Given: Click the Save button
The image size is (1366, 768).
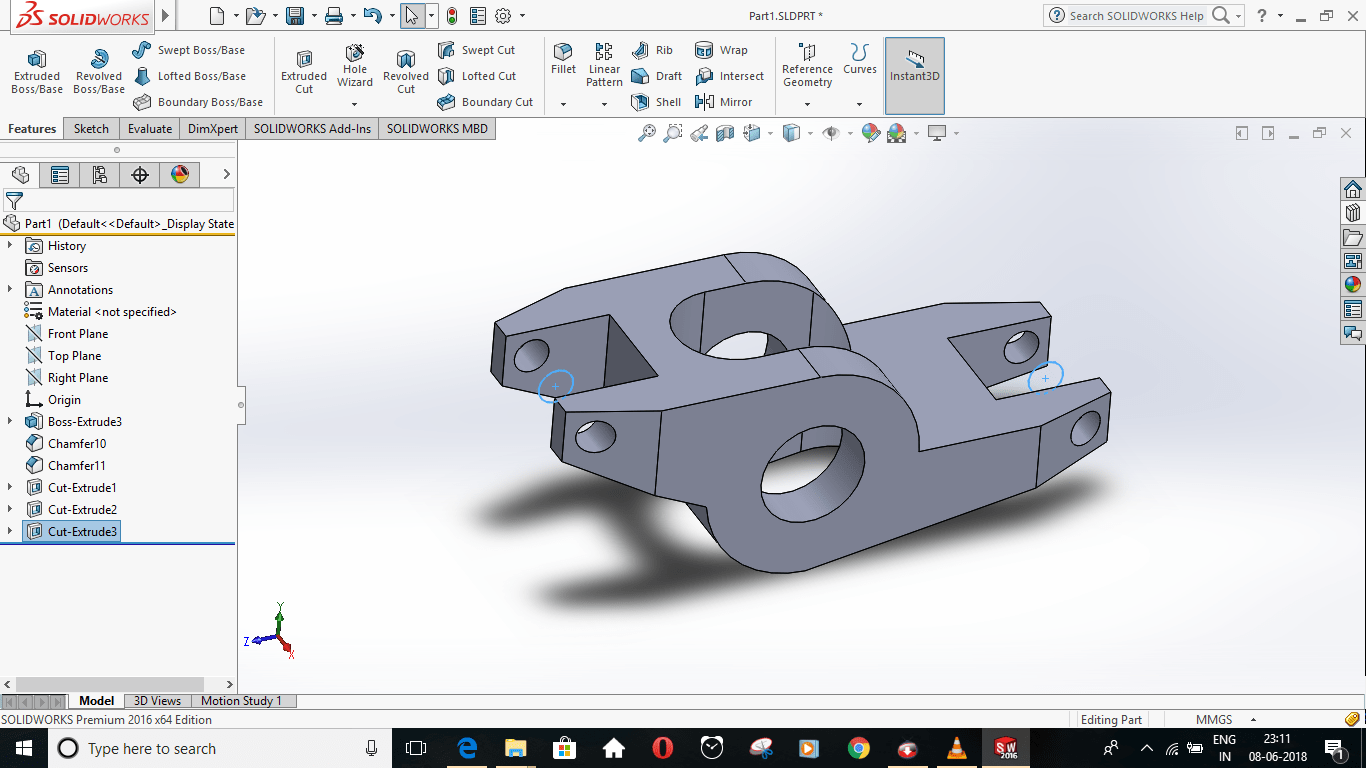Looking at the screenshot, I should pyautogui.click(x=293, y=15).
